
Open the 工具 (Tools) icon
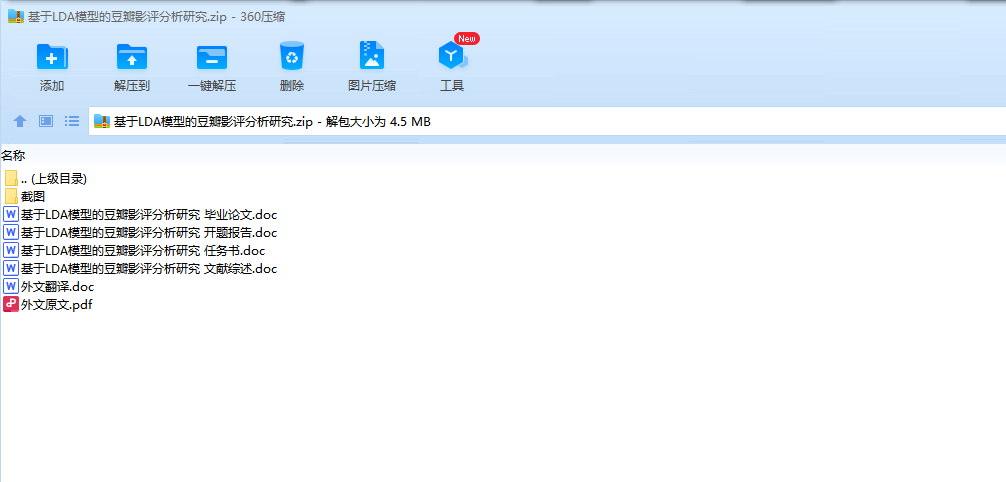(x=452, y=56)
